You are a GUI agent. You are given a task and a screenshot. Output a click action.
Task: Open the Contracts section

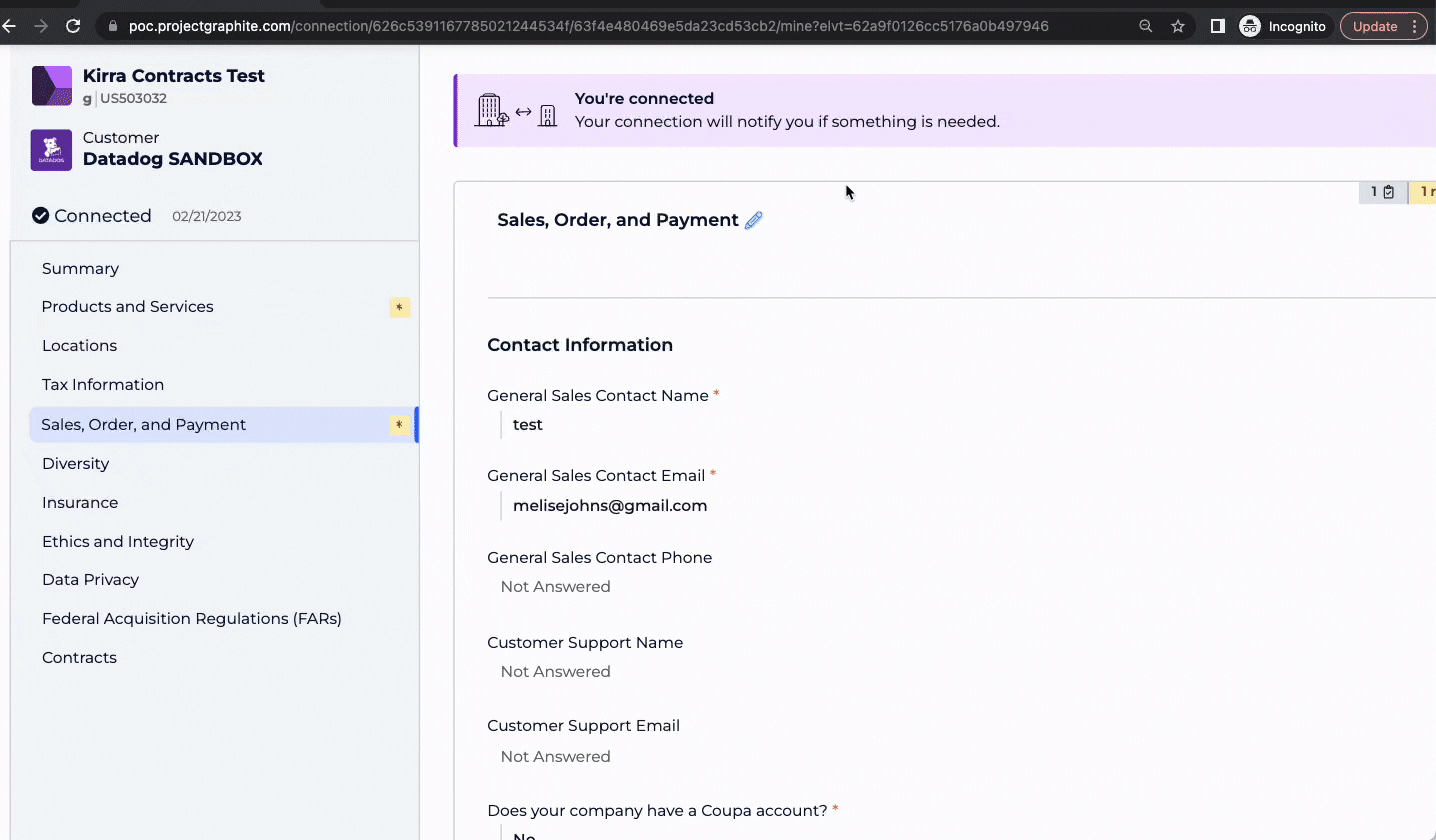click(79, 657)
